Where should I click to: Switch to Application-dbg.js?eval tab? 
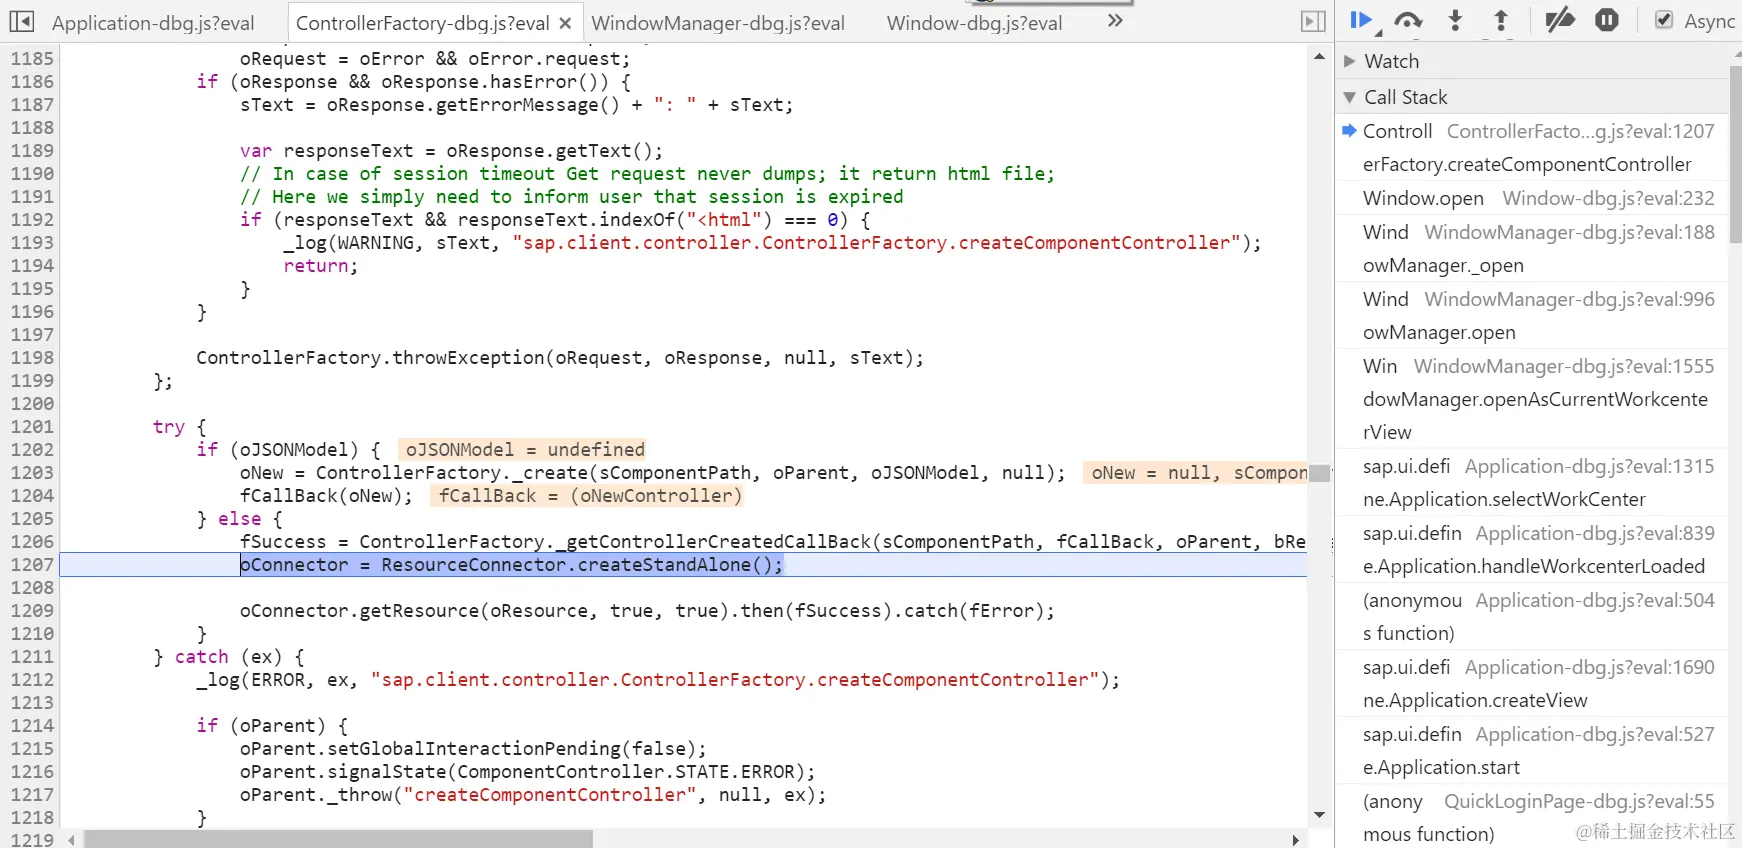(153, 23)
